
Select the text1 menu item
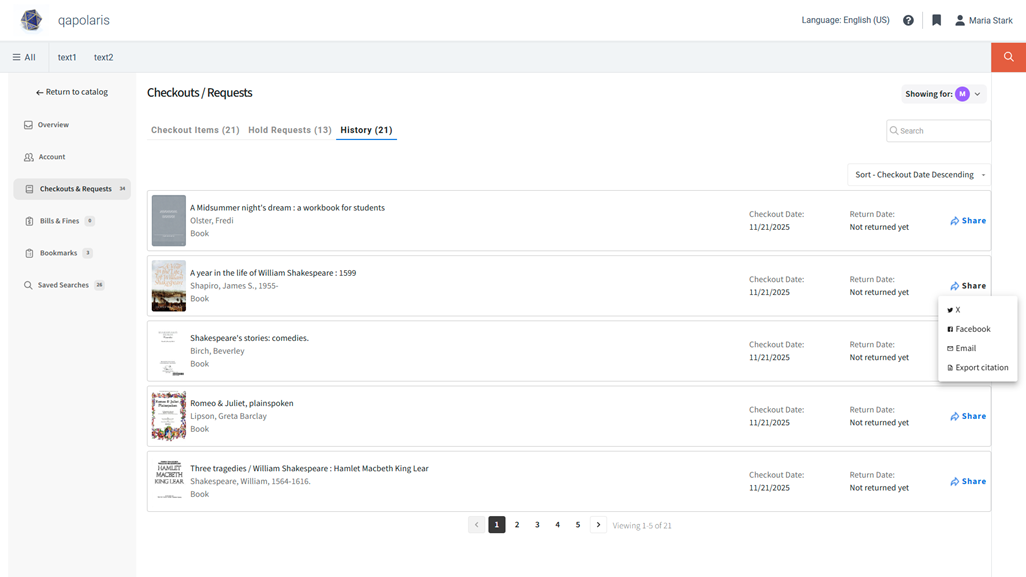coord(67,57)
